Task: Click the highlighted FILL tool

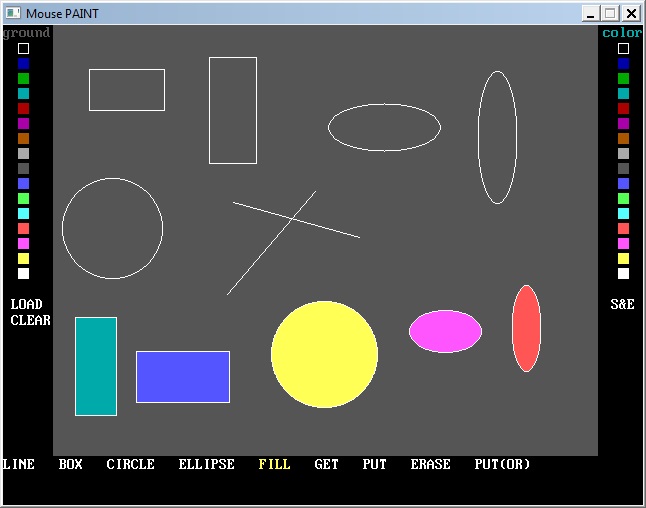Action: (274, 465)
